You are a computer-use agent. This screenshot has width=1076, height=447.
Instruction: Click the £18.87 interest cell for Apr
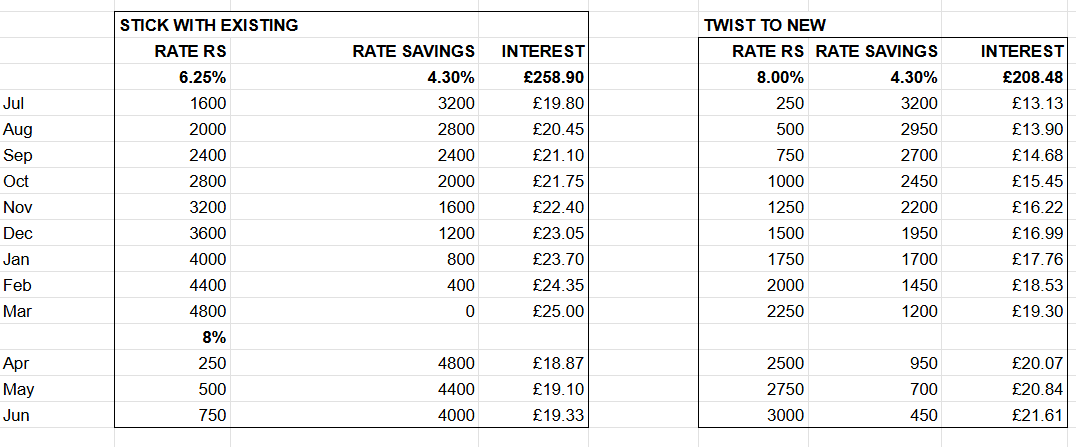[559, 363]
